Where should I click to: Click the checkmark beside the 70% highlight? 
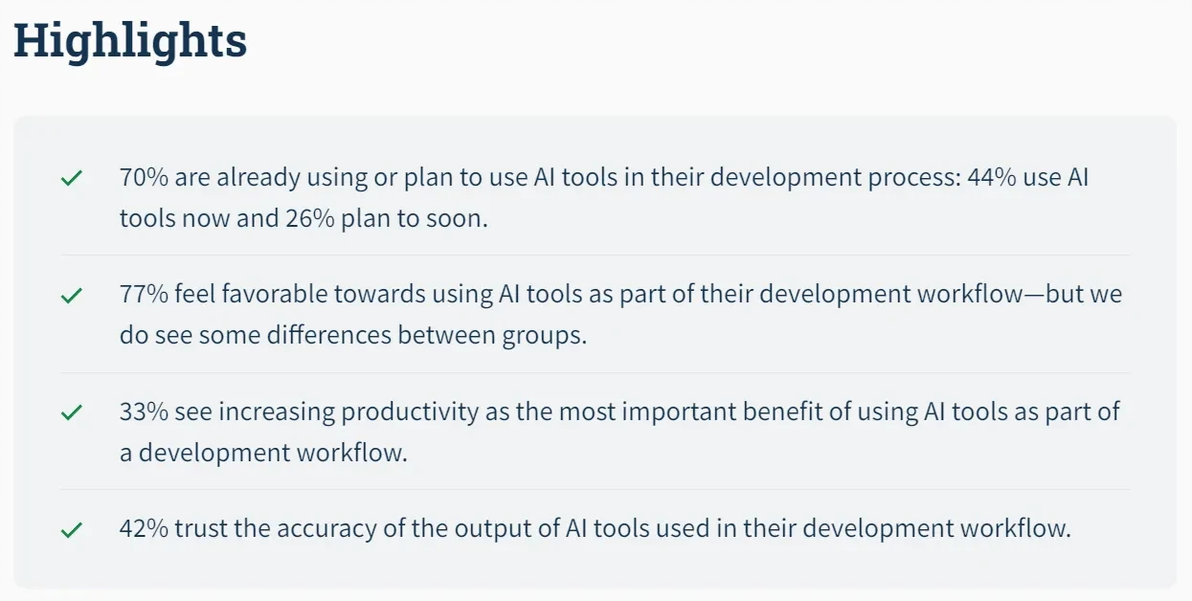pos(71,179)
